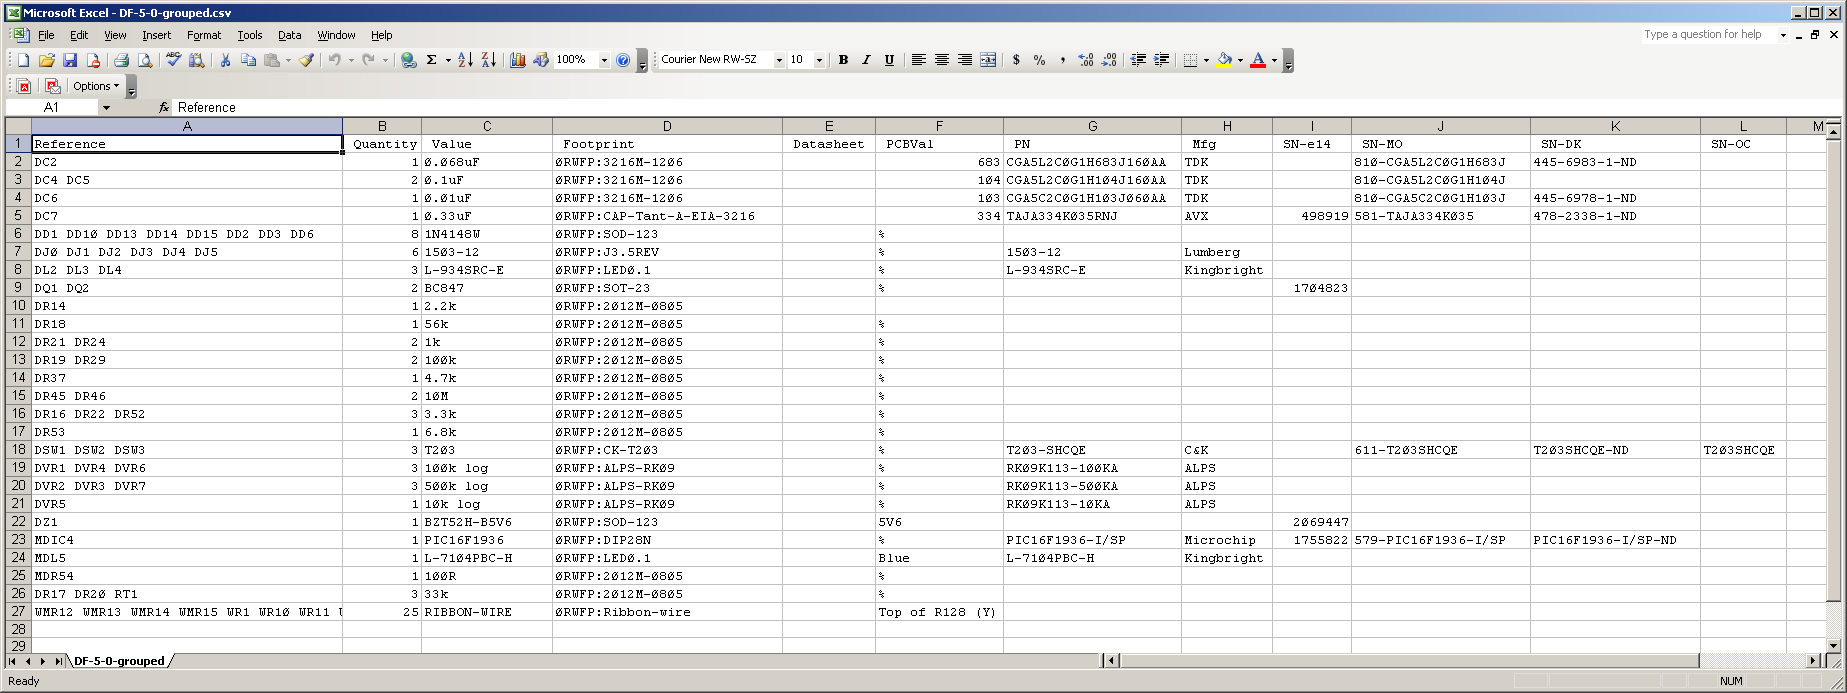Toggle Align Right
Screen dimensions: 1847x693
click(x=964, y=60)
